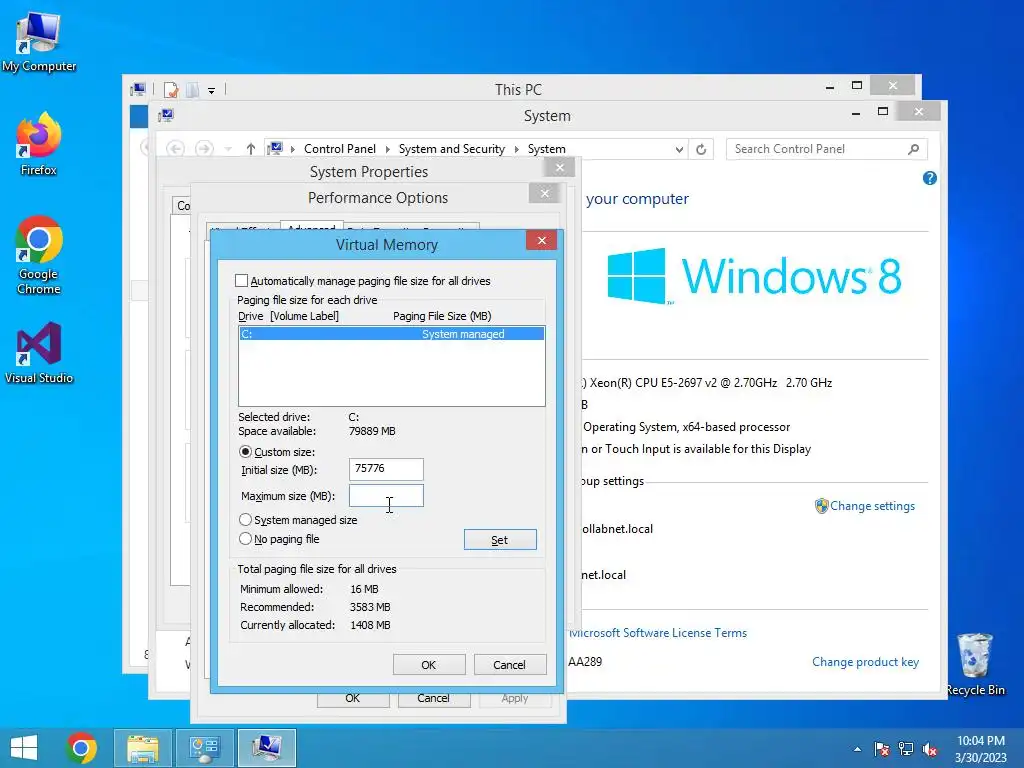Close the Performance Options dialog
This screenshot has height=768, width=1024.
pos(545,193)
